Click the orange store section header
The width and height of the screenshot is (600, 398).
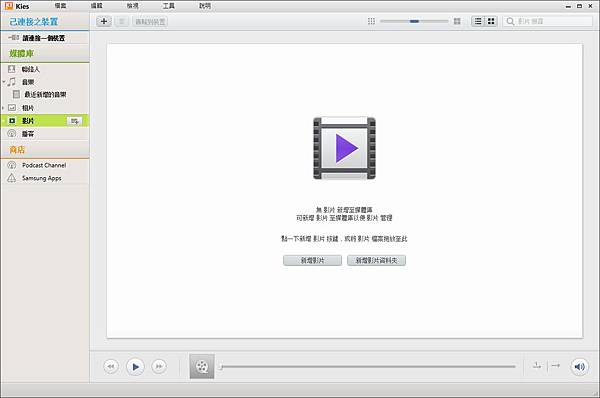(45, 150)
